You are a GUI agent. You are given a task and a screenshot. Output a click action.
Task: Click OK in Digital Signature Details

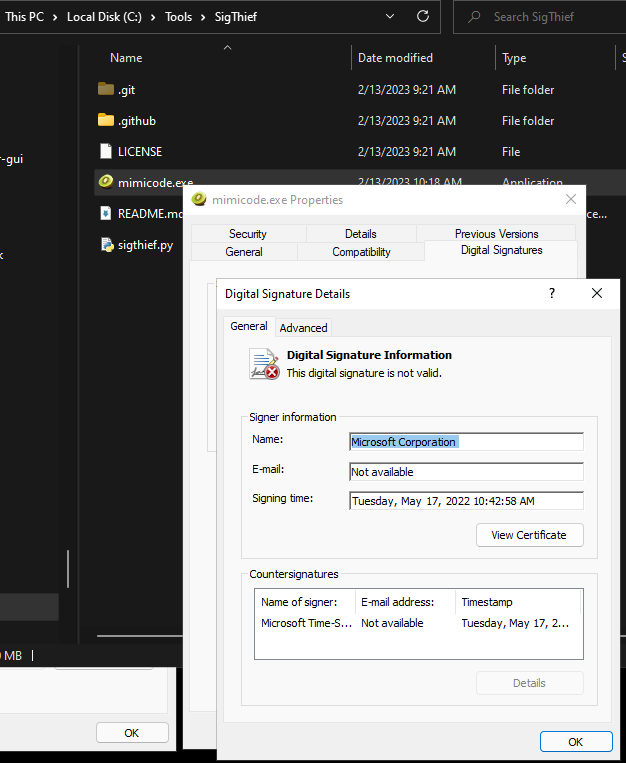pyautogui.click(x=576, y=742)
